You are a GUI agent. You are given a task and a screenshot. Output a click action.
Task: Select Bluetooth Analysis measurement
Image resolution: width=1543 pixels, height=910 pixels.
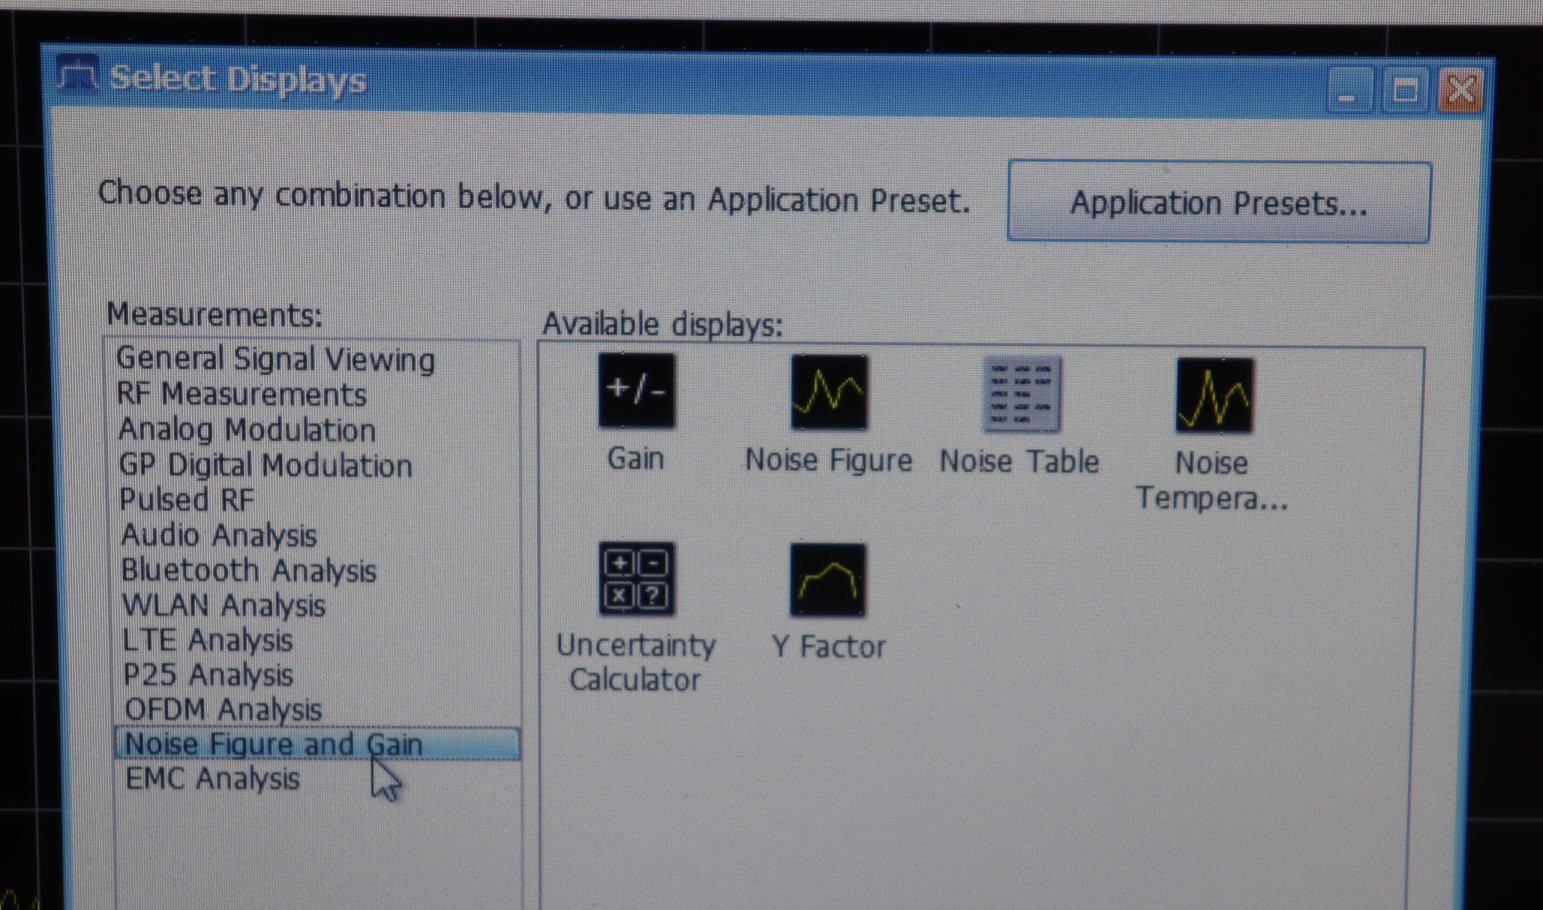(x=249, y=570)
